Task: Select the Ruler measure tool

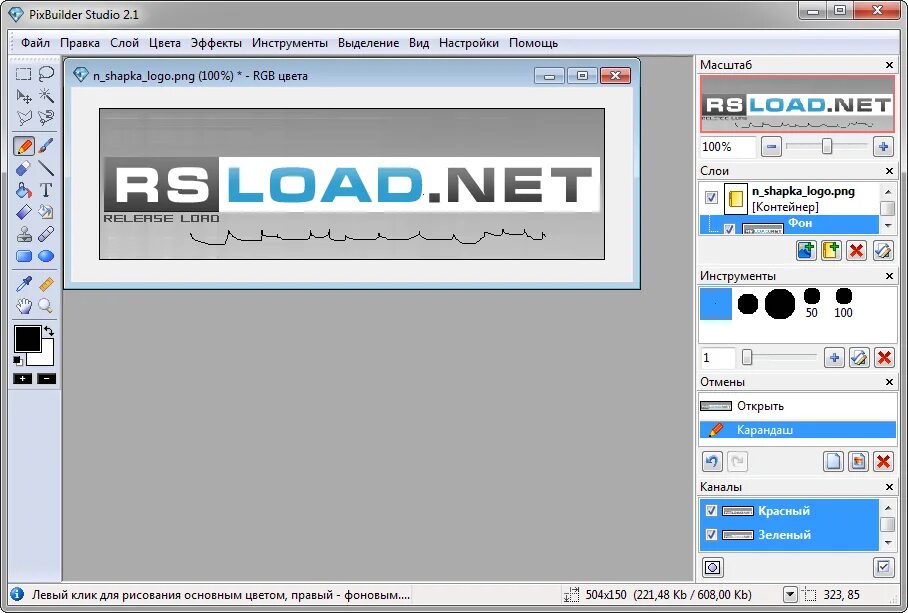Action: click(x=46, y=284)
